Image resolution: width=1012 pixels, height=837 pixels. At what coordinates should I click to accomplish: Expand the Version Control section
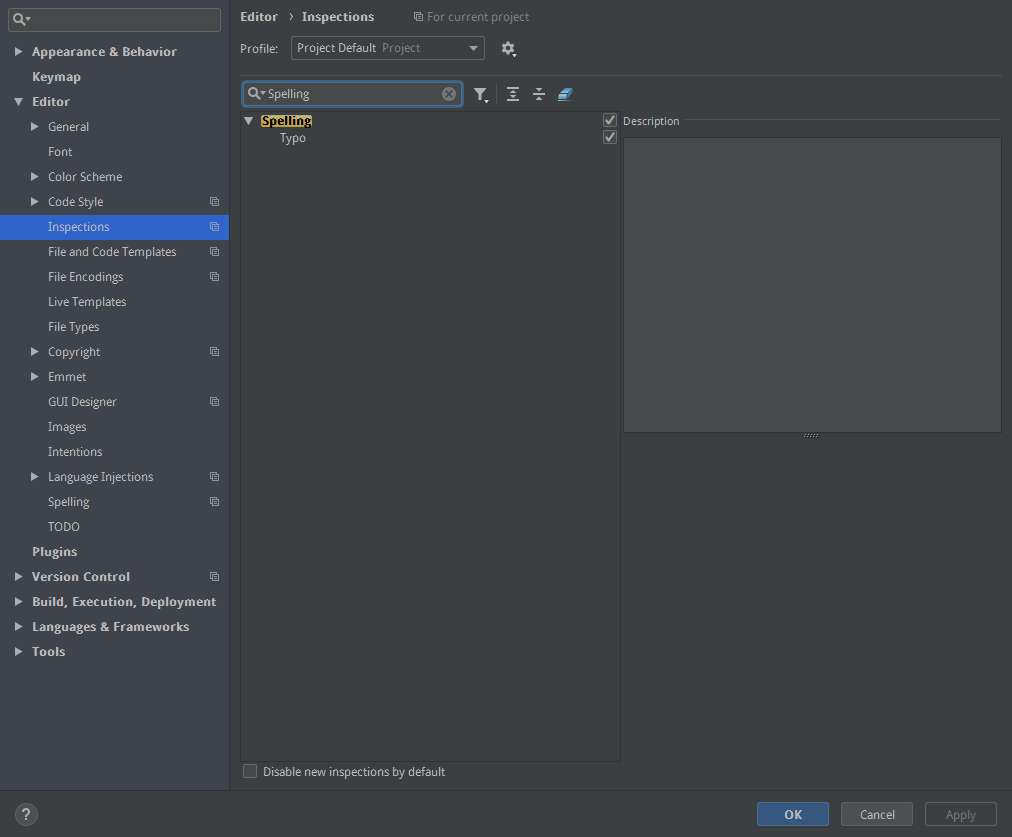18,577
